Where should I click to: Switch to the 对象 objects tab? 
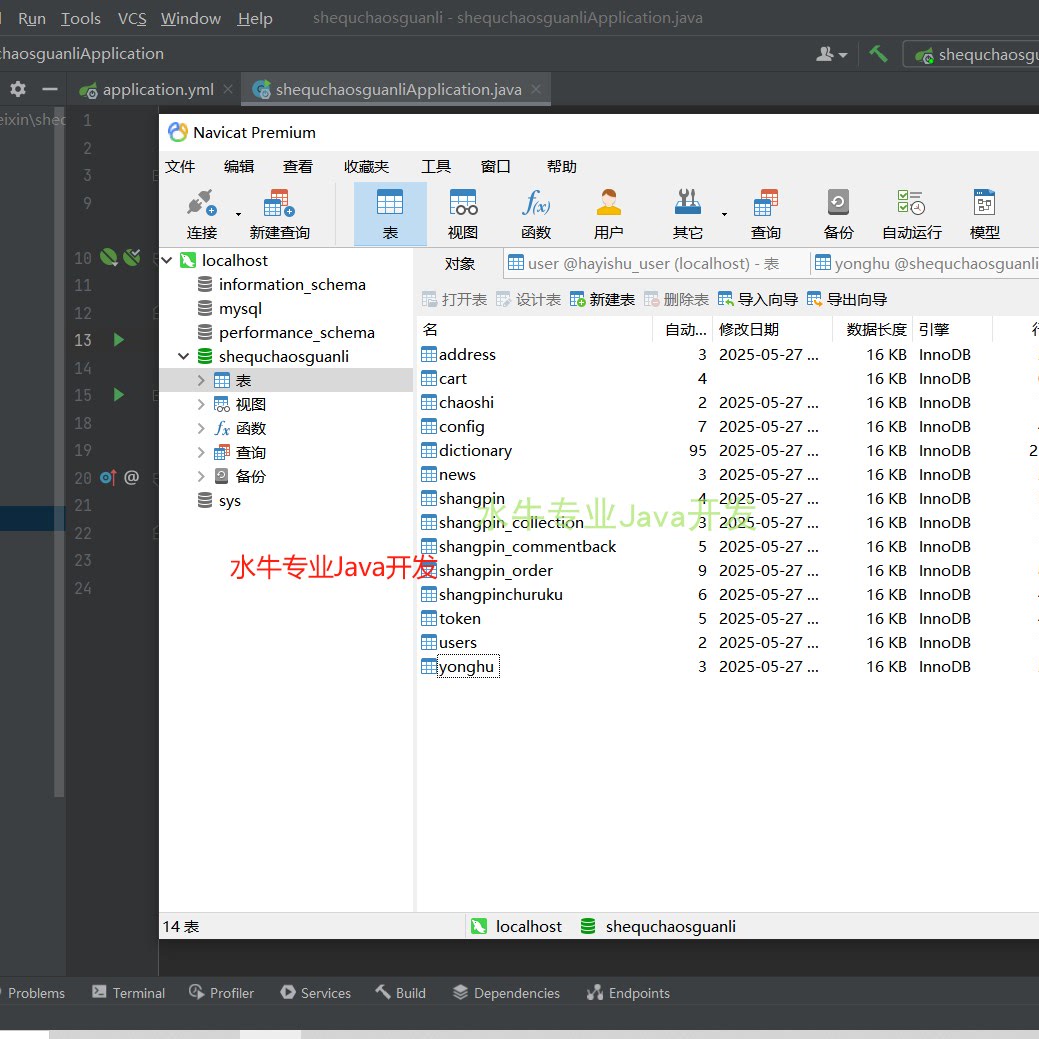[x=459, y=264]
